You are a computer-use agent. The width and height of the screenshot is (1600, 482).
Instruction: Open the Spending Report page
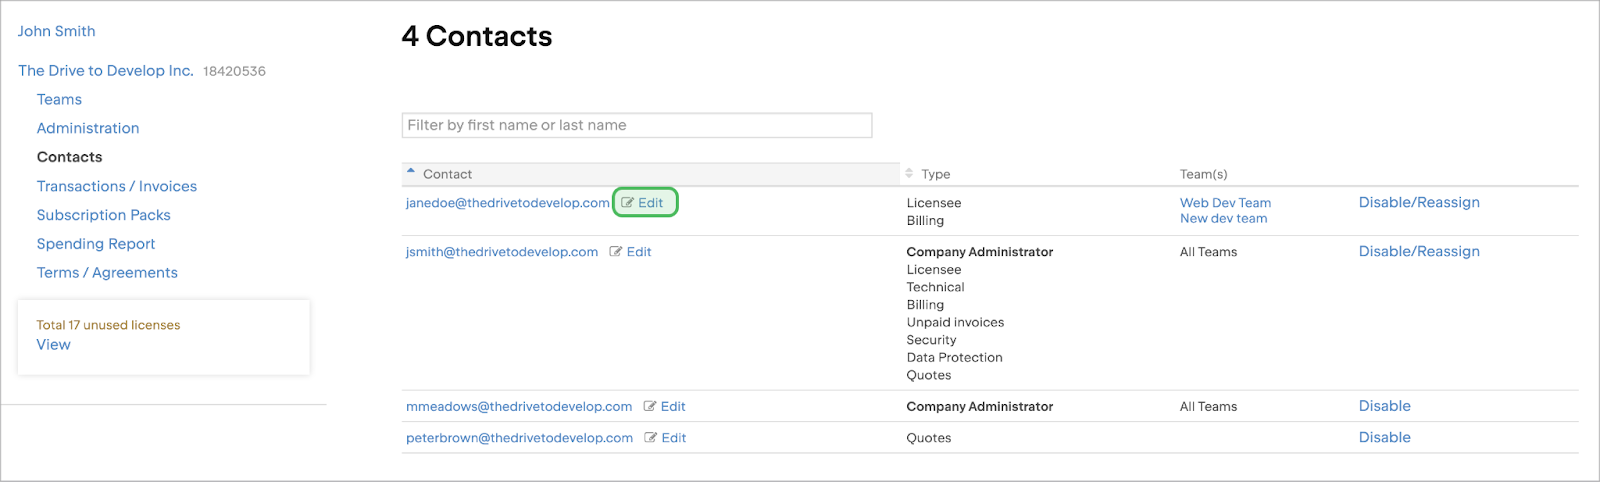pos(96,245)
